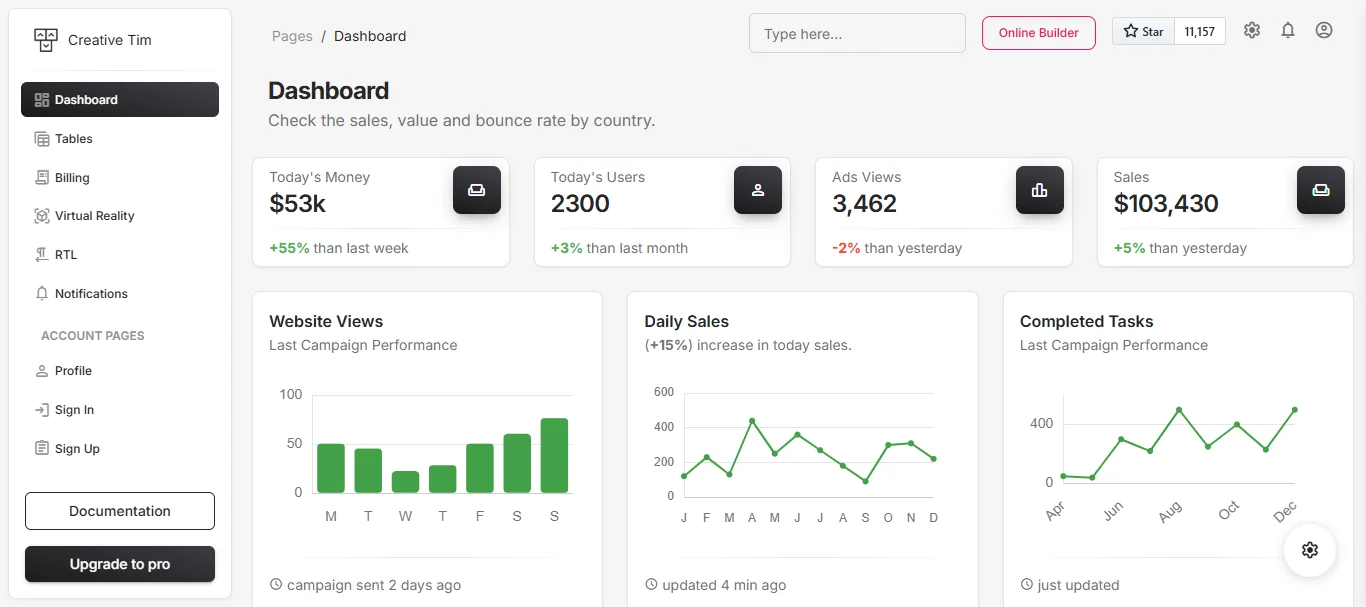Click the Type here search field
This screenshot has height=607, width=1366.
856,33
